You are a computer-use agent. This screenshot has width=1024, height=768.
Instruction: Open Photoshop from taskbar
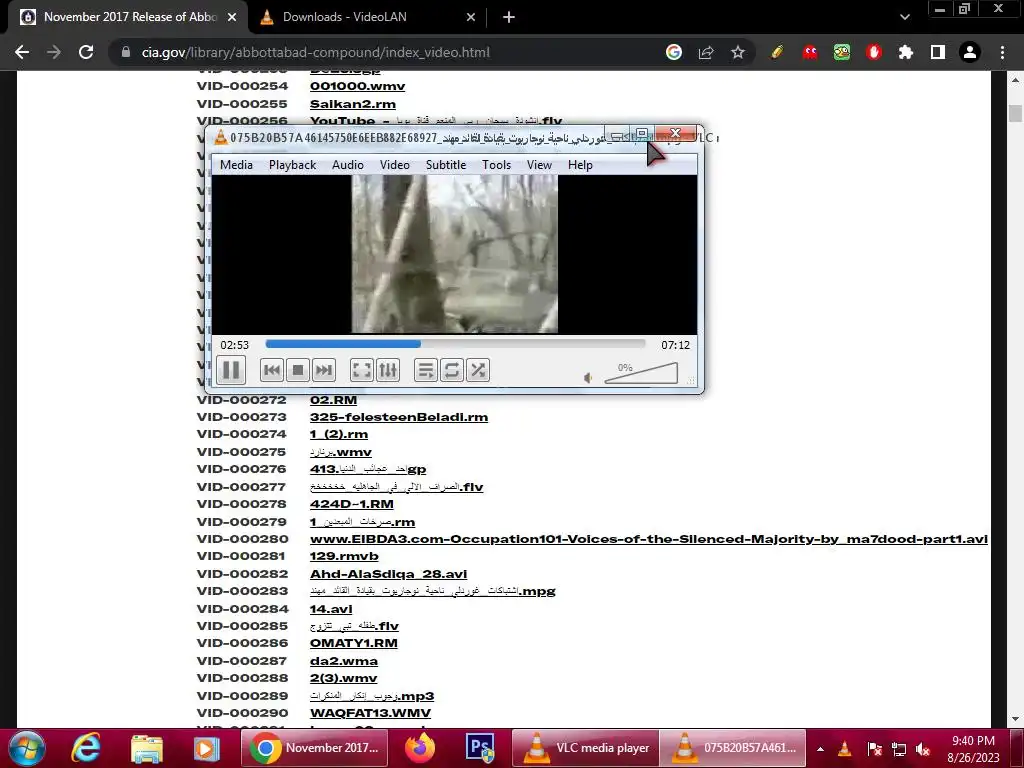480,748
